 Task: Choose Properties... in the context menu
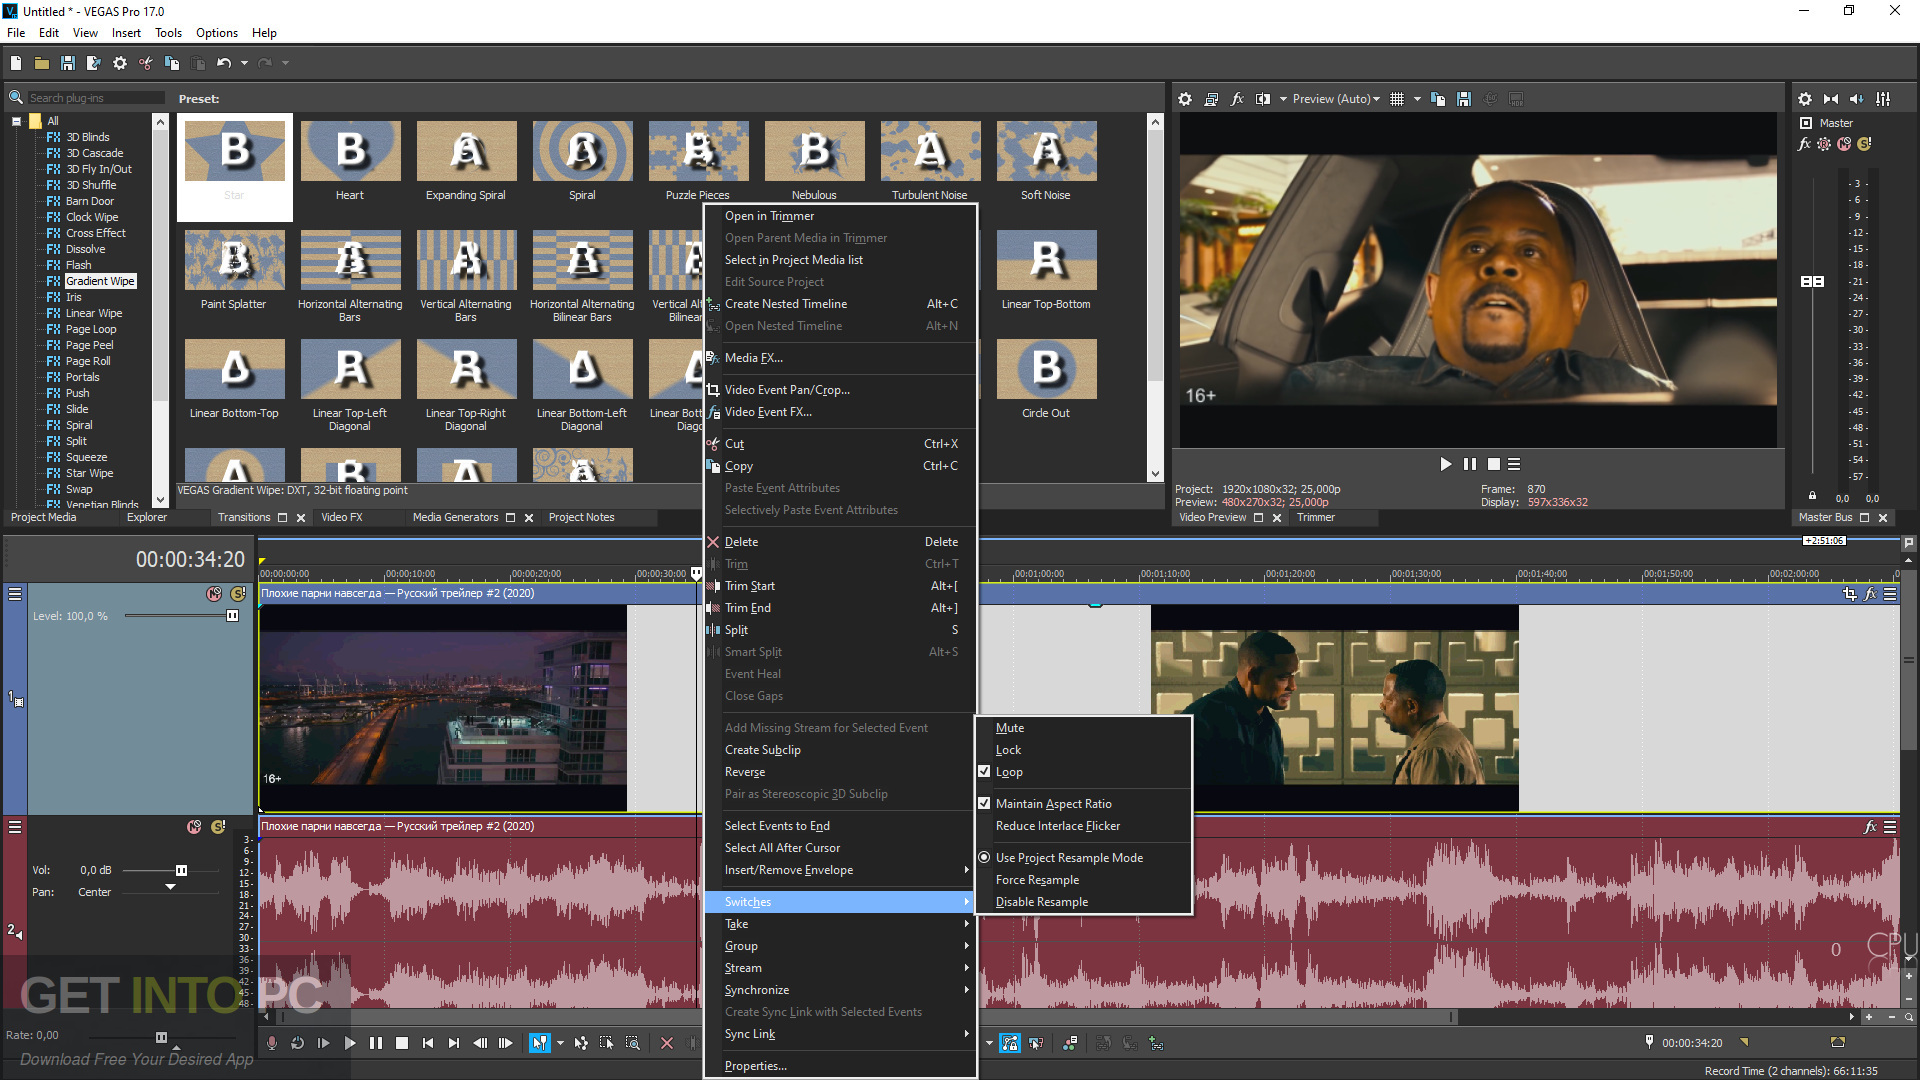839,1066
